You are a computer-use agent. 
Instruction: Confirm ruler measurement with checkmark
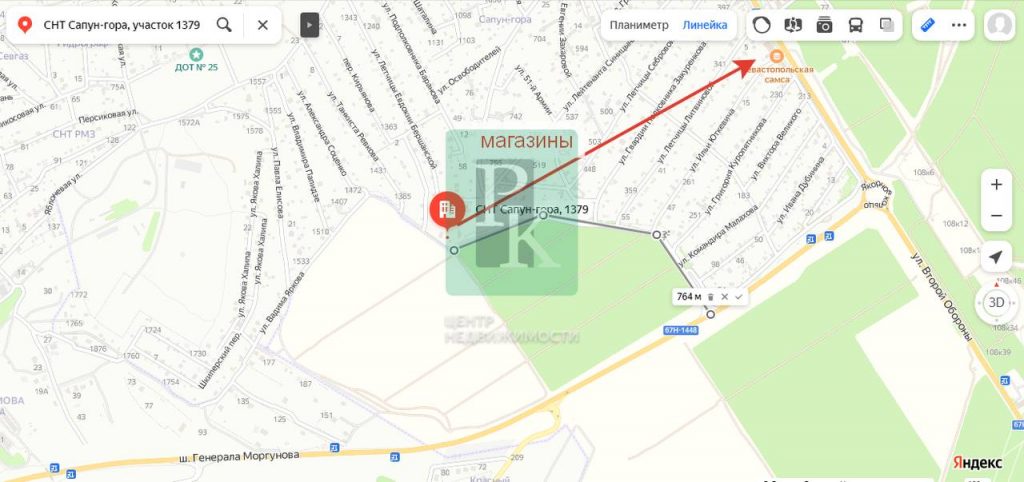[x=739, y=297]
